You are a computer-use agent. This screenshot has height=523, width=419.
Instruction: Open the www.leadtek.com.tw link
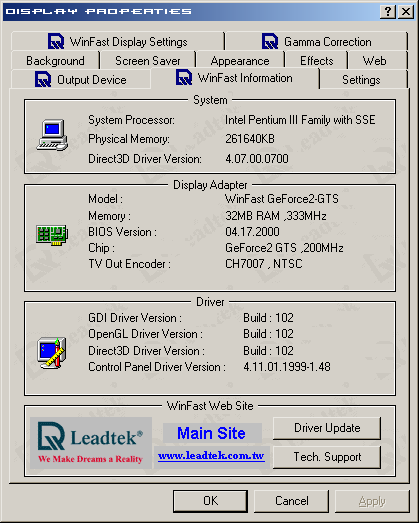[212, 456]
